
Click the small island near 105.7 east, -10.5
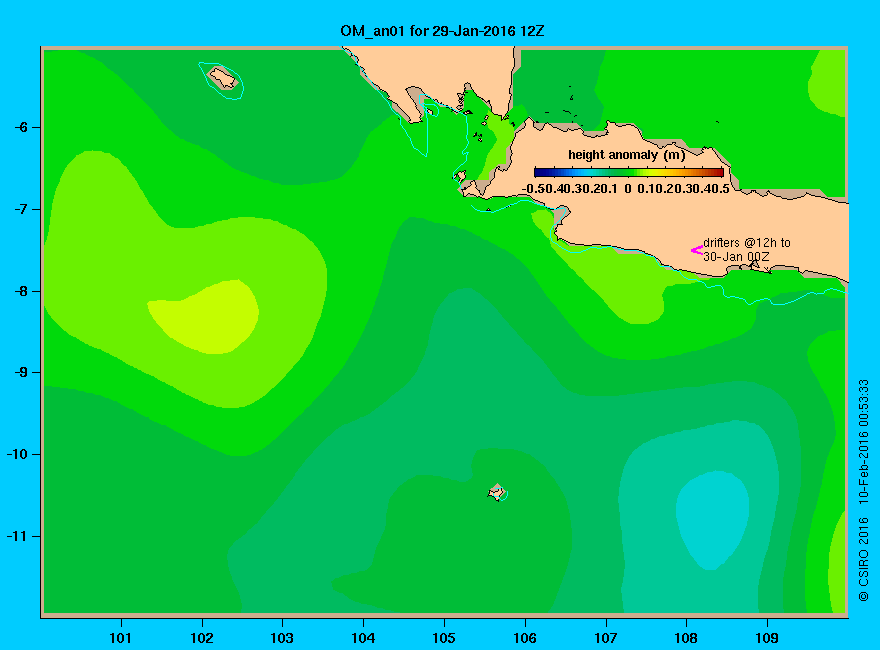(497, 493)
